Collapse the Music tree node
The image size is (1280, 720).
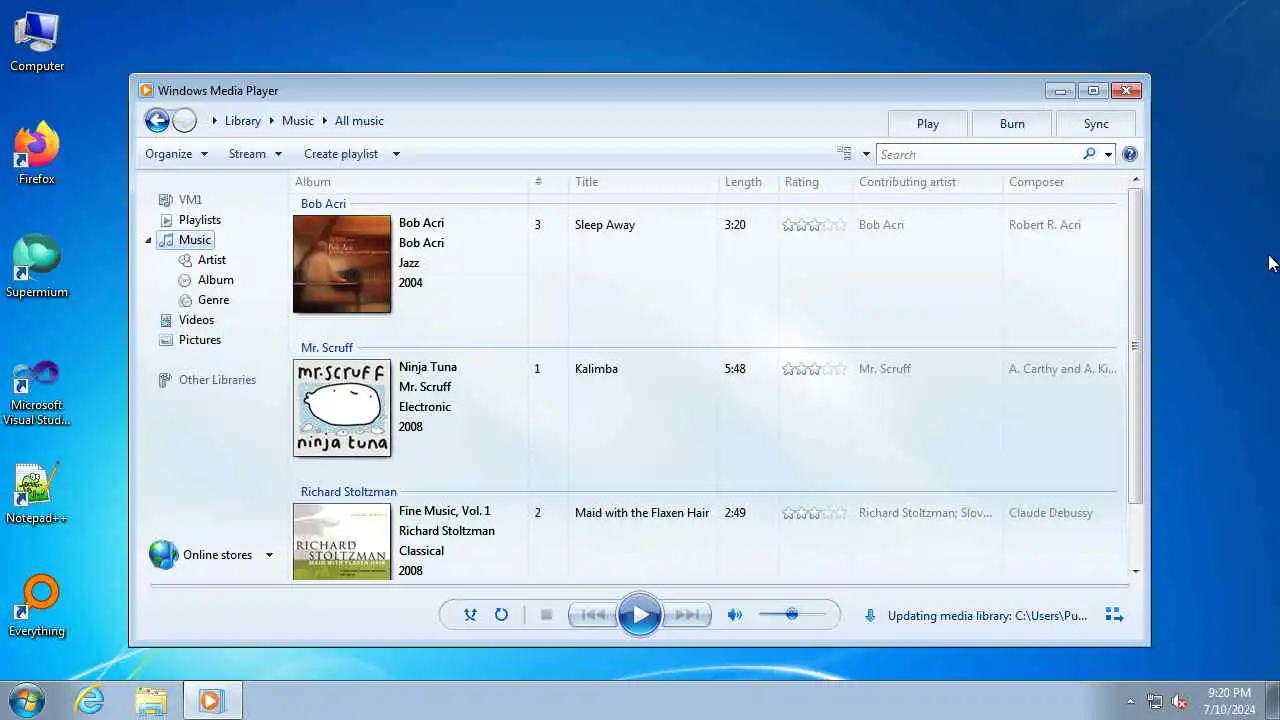pyautogui.click(x=149, y=240)
